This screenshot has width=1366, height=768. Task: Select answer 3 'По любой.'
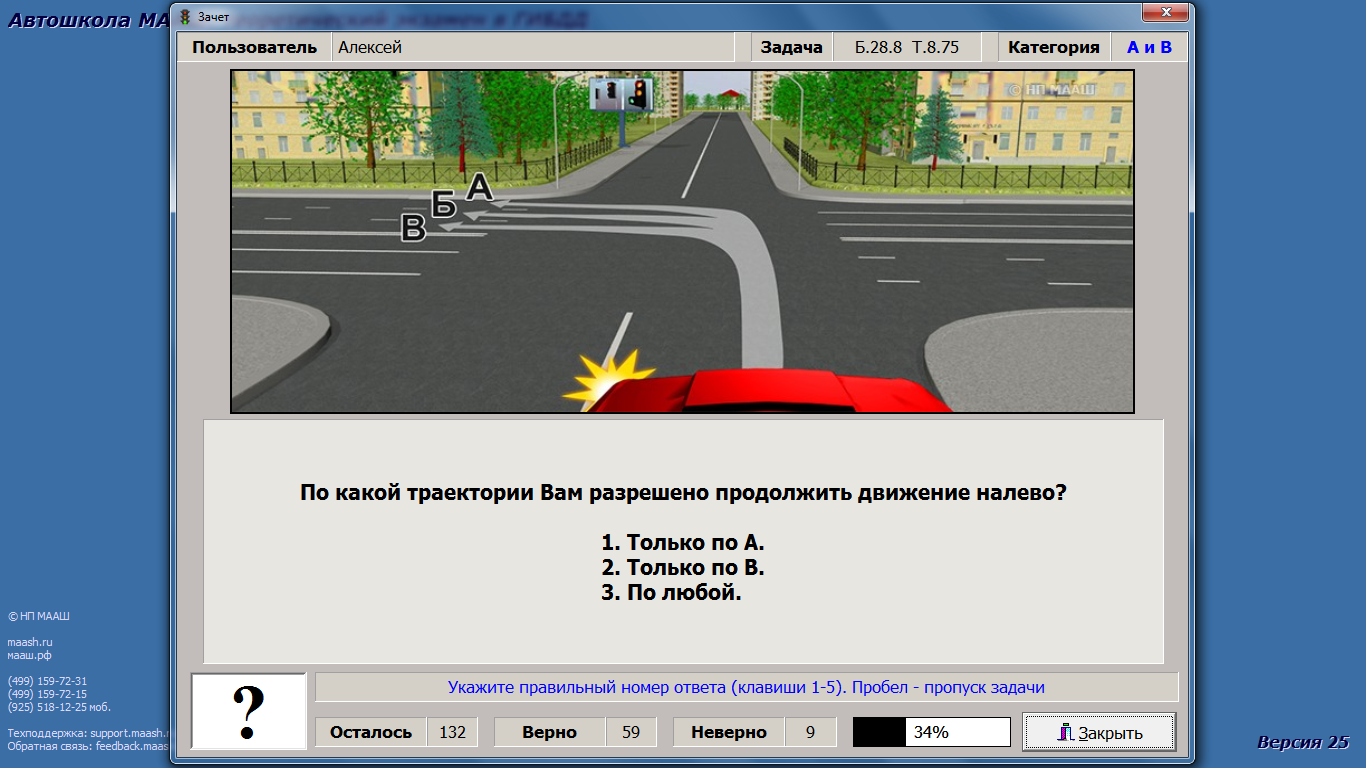[x=671, y=592]
